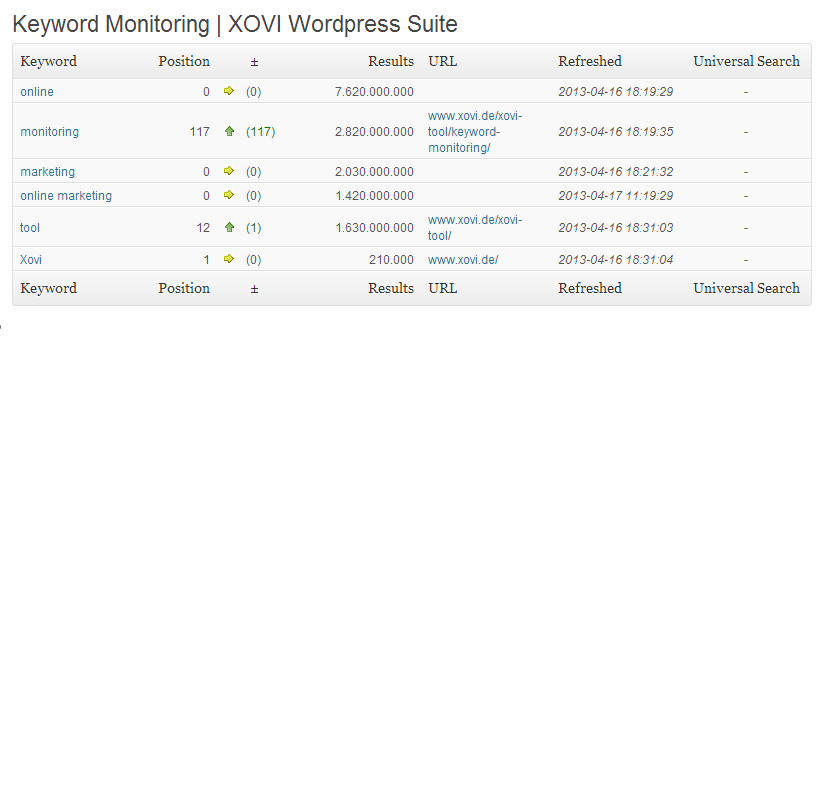
Task: Select position value 117
Action: (200, 131)
